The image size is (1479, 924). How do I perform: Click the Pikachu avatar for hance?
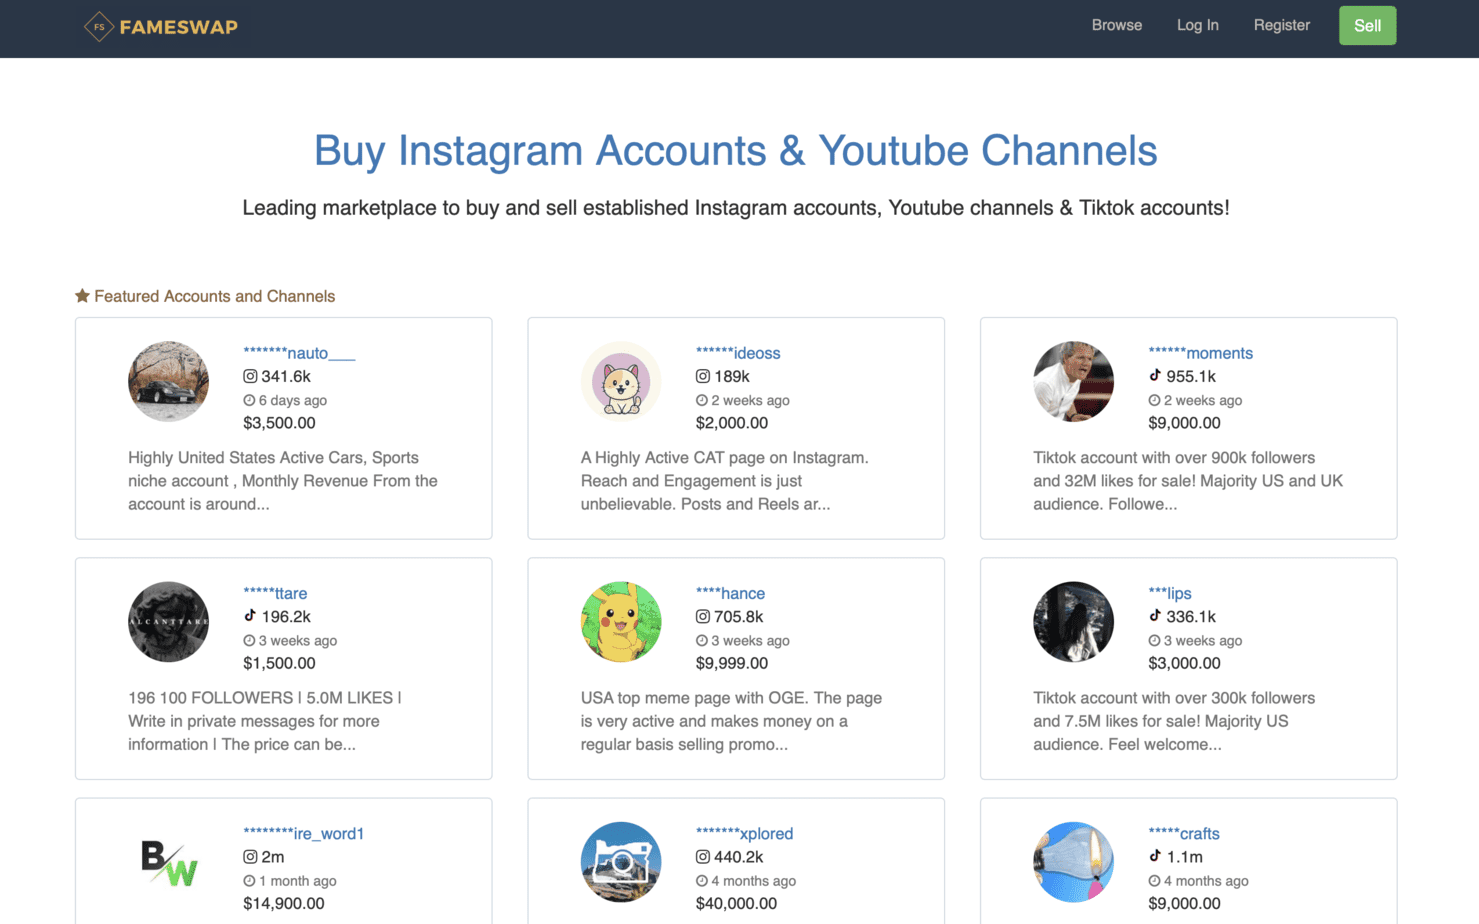(621, 622)
